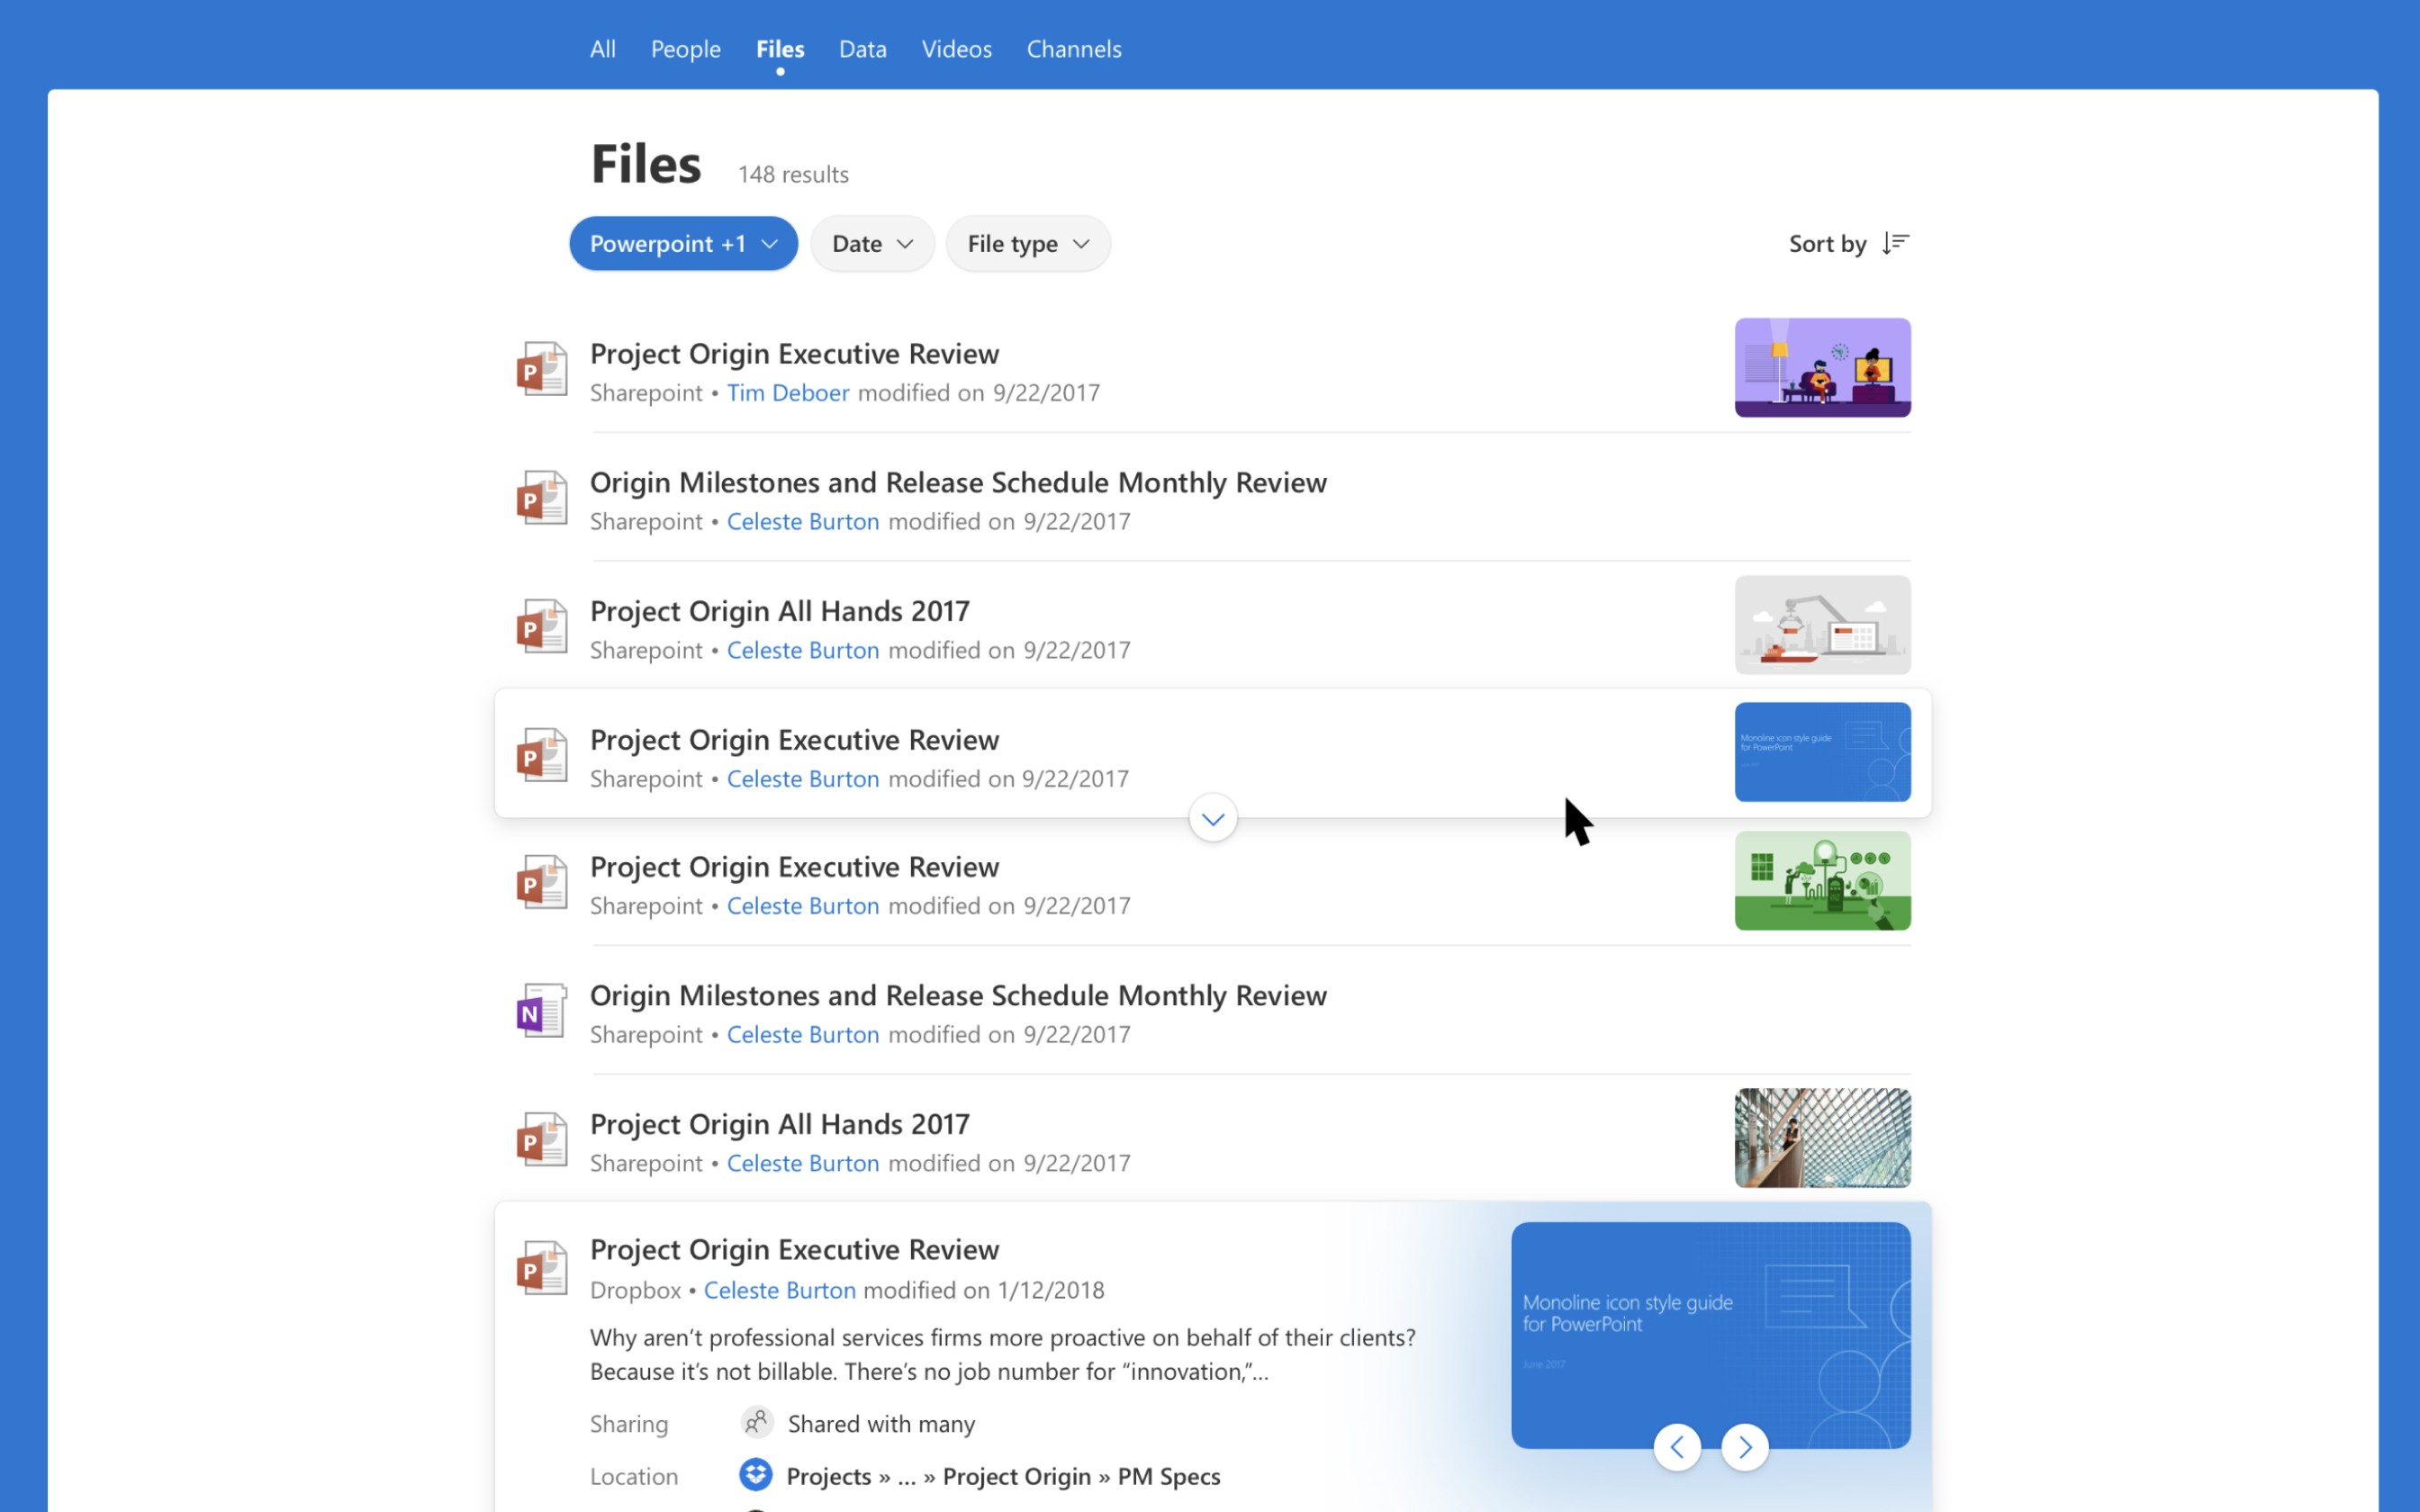The height and width of the screenshot is (1512, 2420).
Task: Open Tim Deboer's profile link
Action: click(x=787, y=393)
